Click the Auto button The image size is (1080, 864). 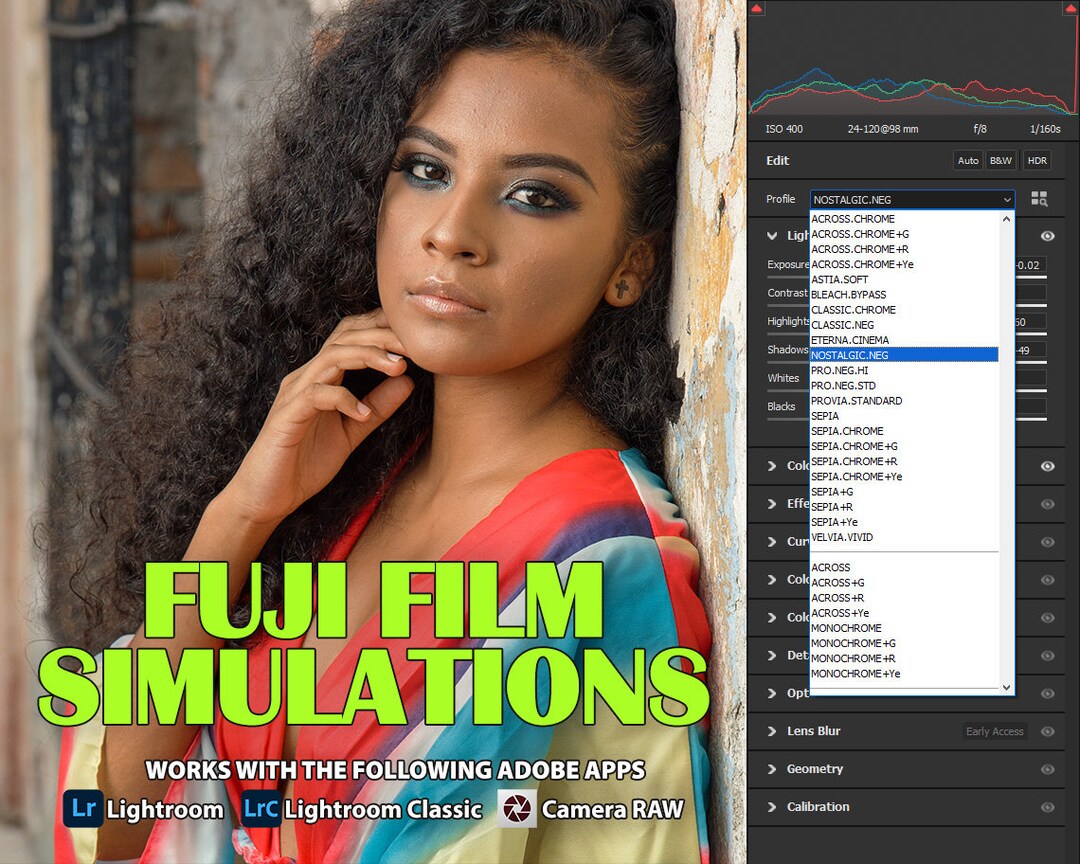click(967, 160)
